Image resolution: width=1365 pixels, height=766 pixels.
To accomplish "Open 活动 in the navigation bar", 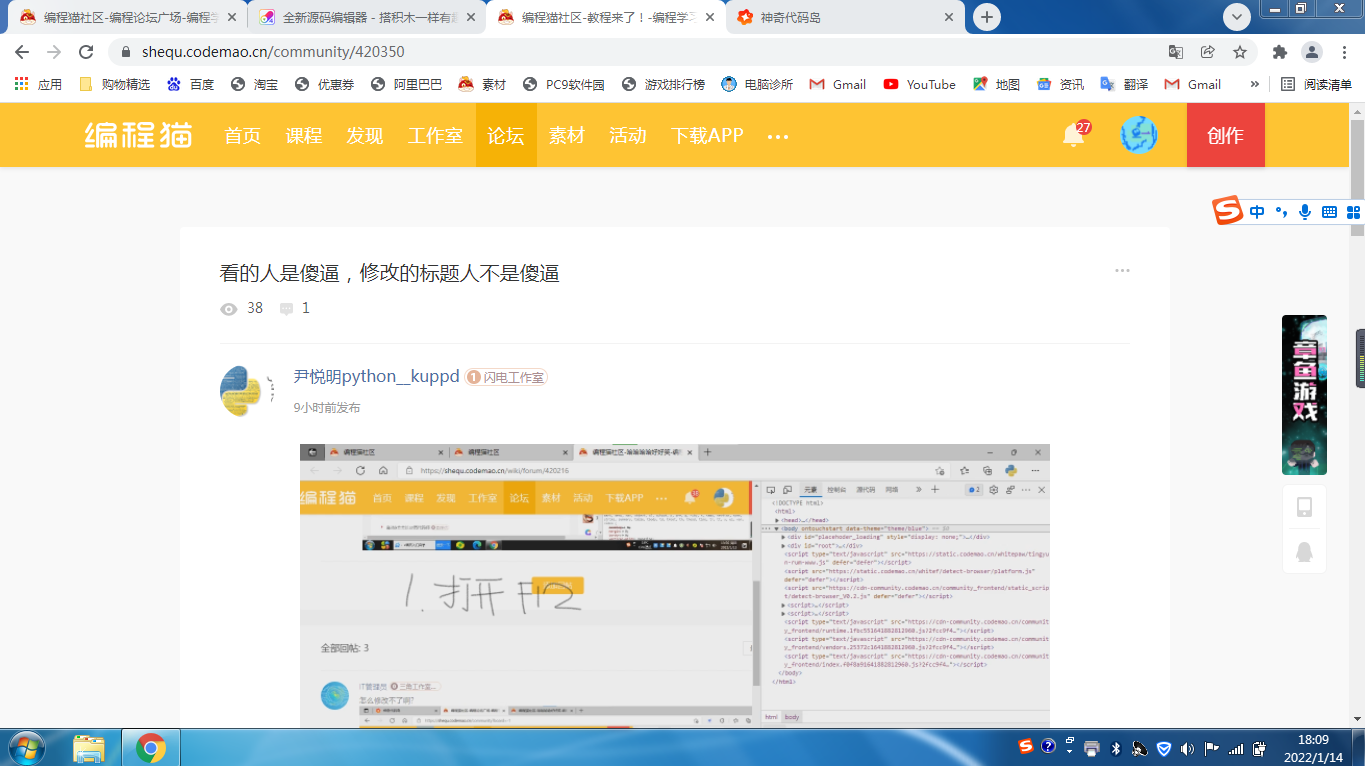I will click(628, 135).
